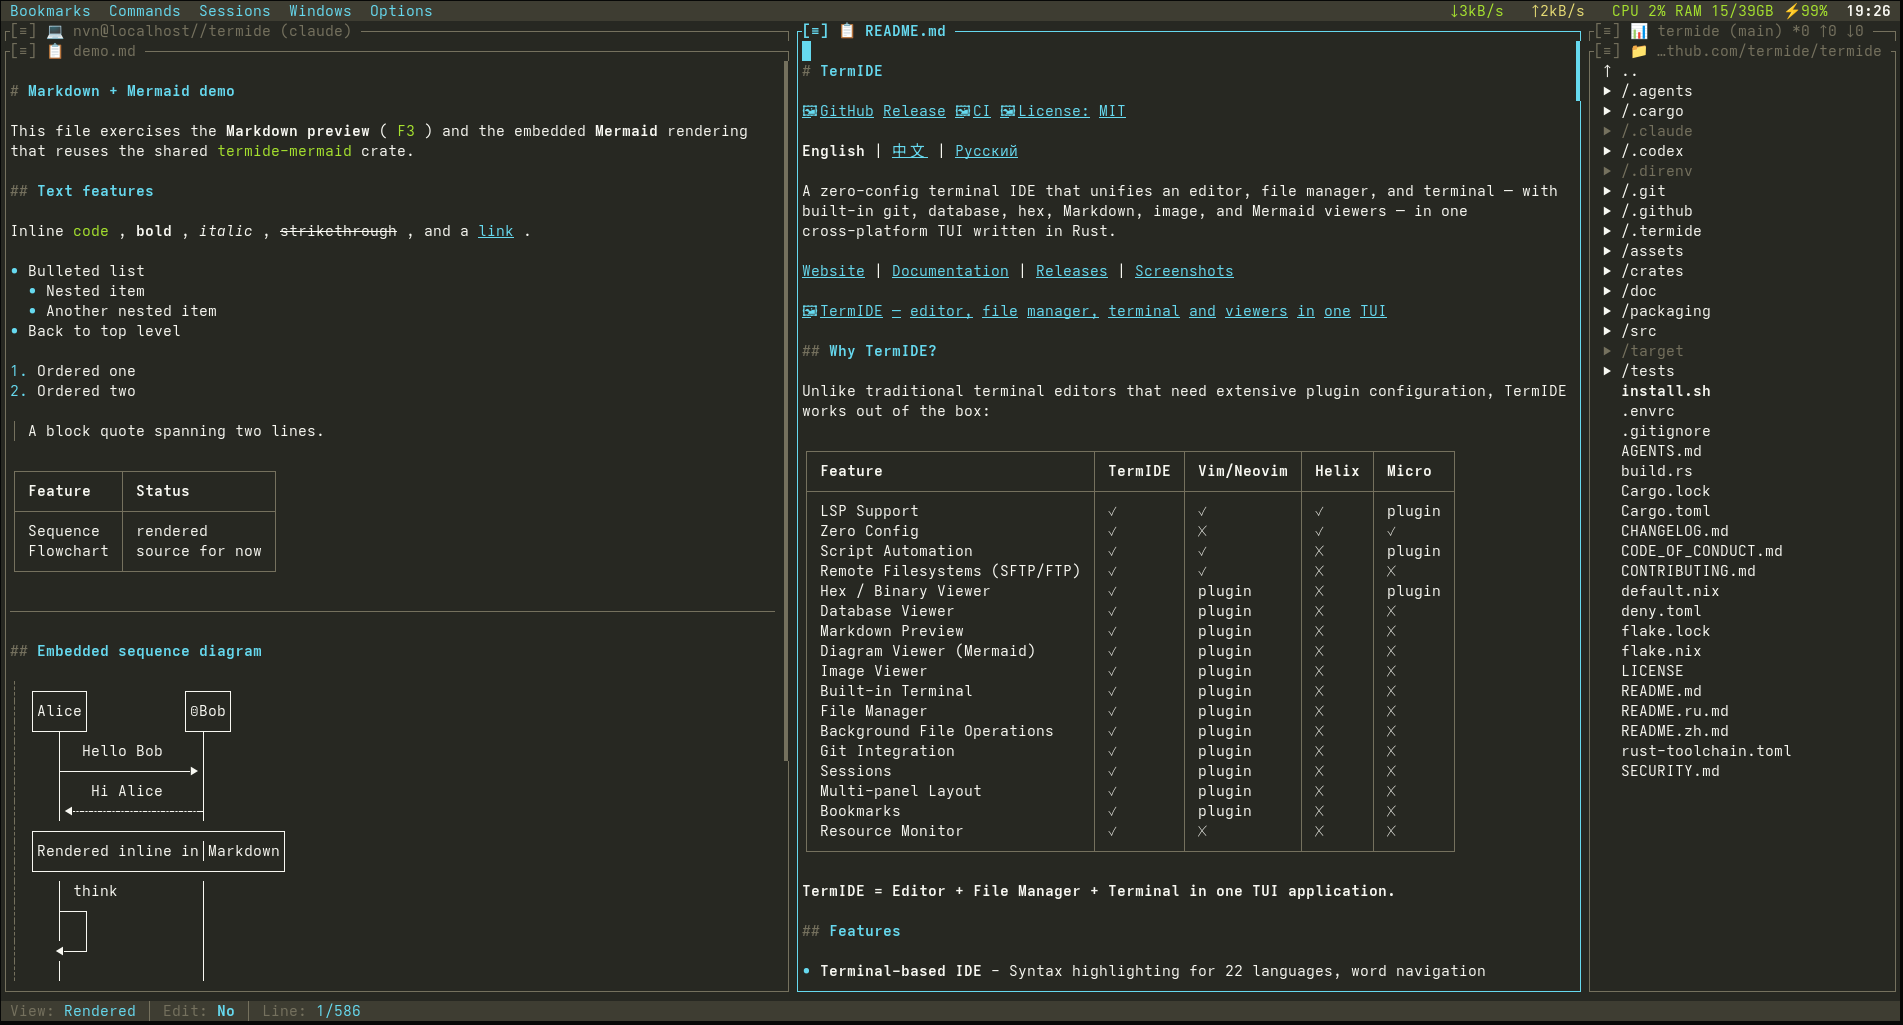Select the demo.md tab title
Viewport: 1903px width, 1025px height.
104,51
